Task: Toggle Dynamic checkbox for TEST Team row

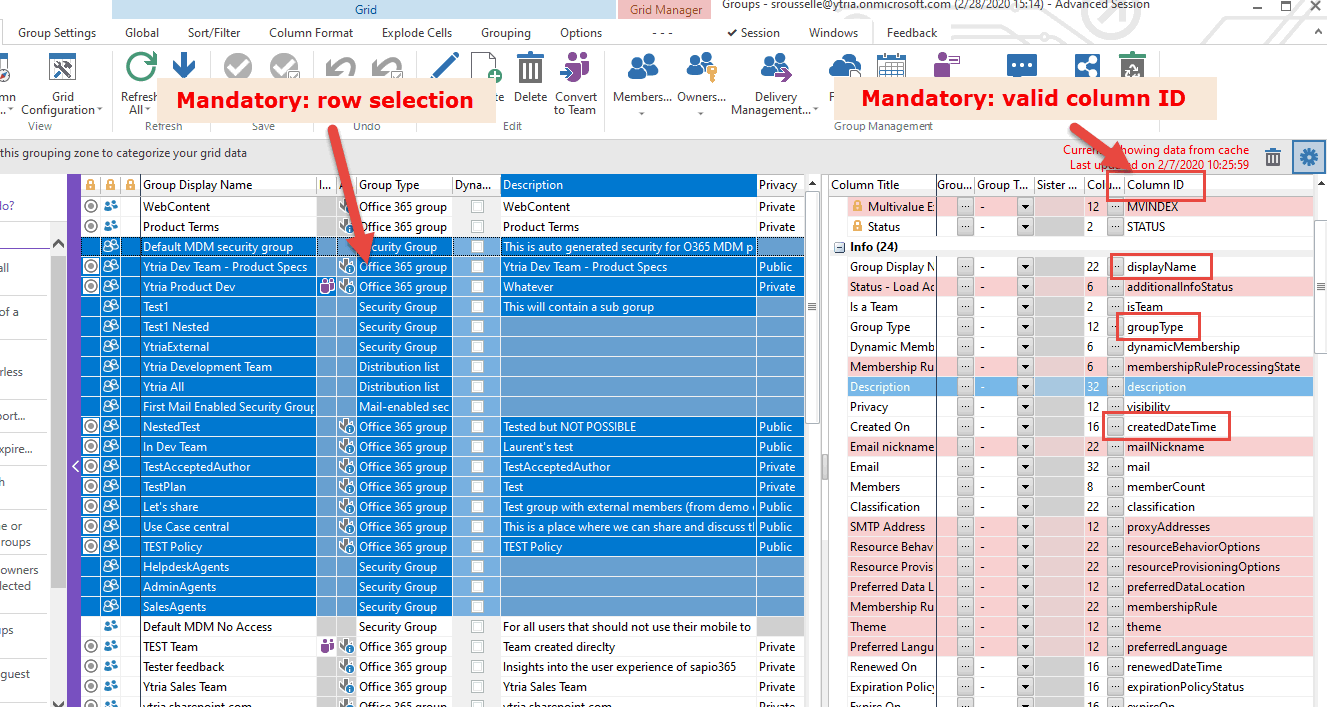Action: [x=477, y=647]
